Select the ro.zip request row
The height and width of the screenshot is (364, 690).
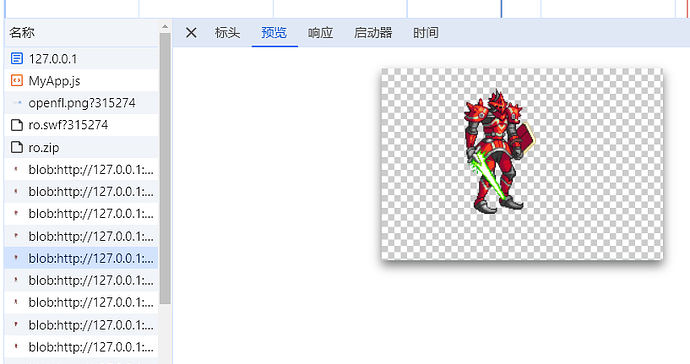81,147
